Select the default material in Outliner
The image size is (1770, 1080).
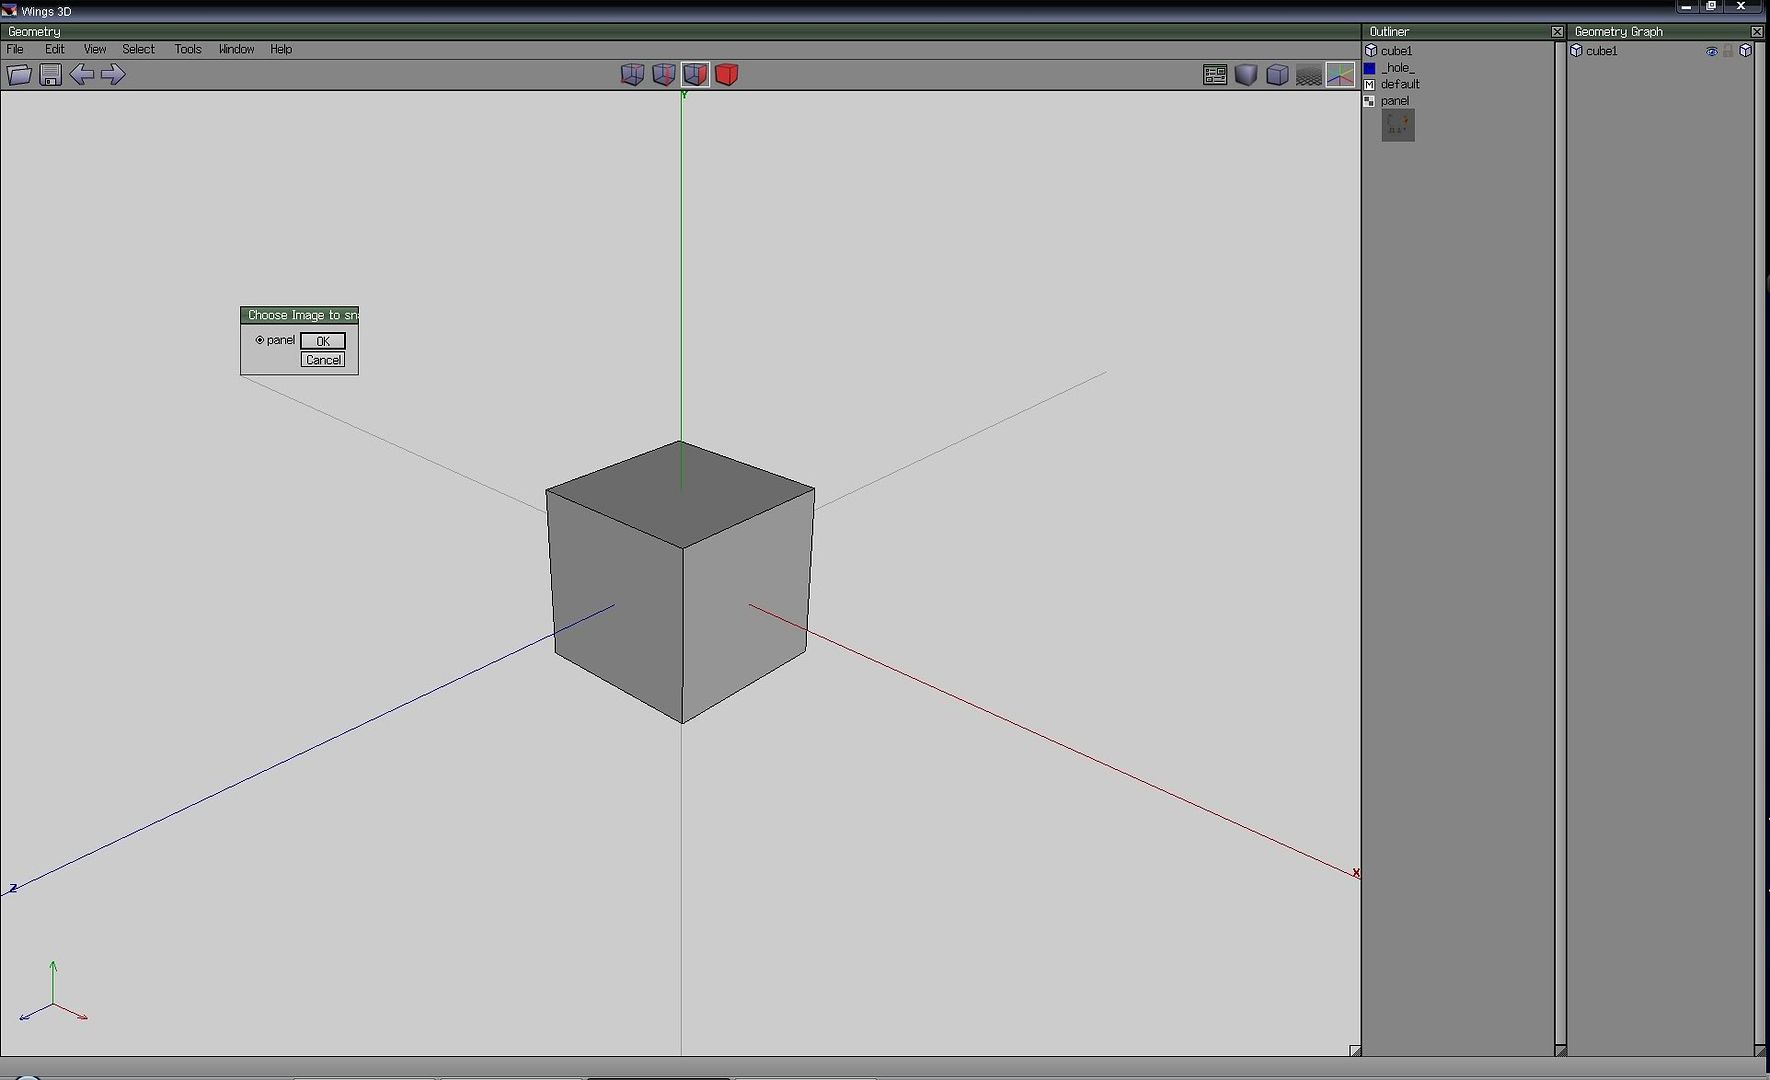click(x=1400, y=84)
